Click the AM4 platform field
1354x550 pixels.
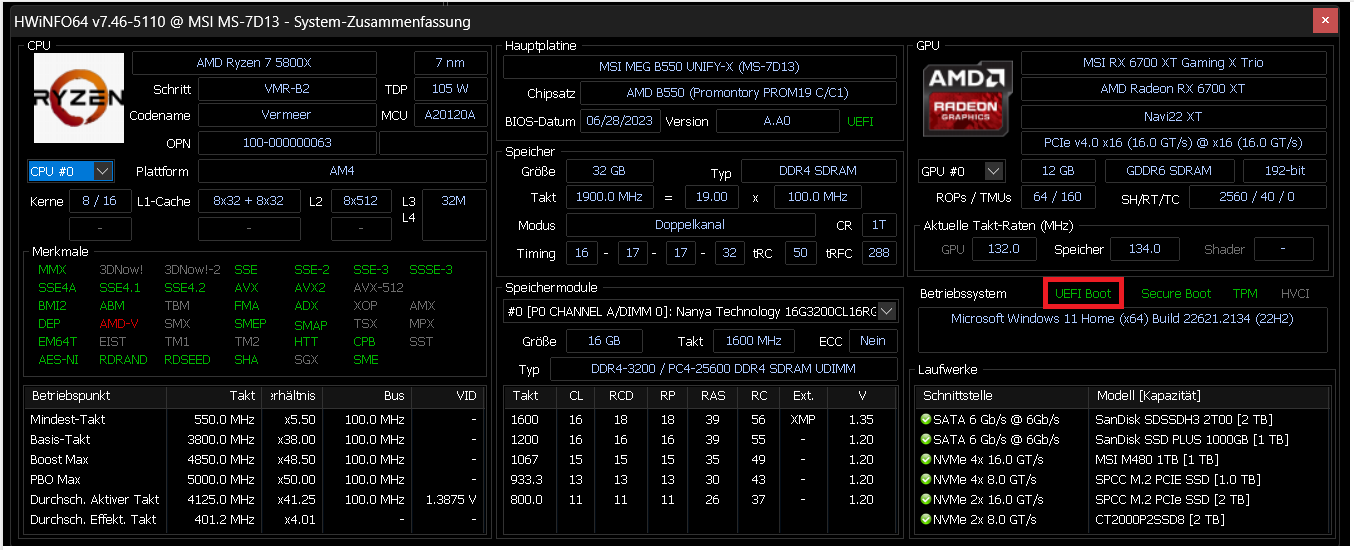tap(341, 171)
